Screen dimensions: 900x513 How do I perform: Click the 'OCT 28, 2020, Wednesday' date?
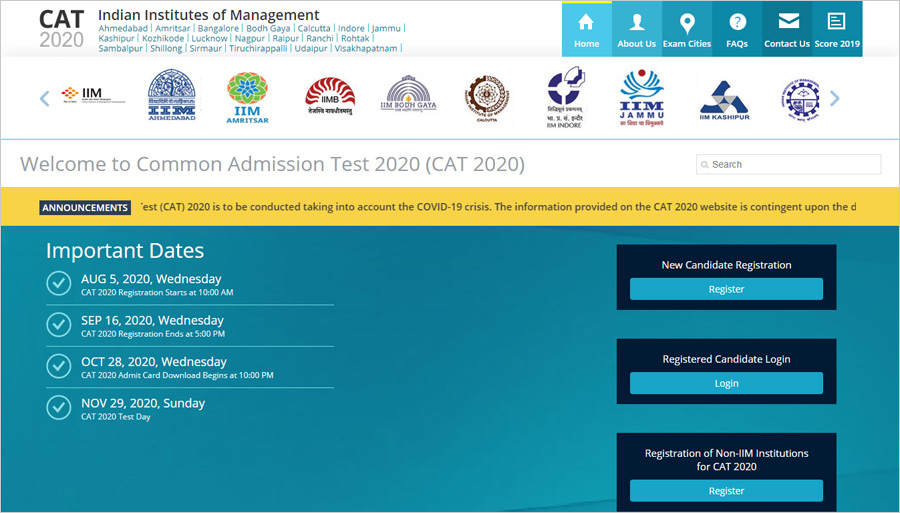(154, 362)
